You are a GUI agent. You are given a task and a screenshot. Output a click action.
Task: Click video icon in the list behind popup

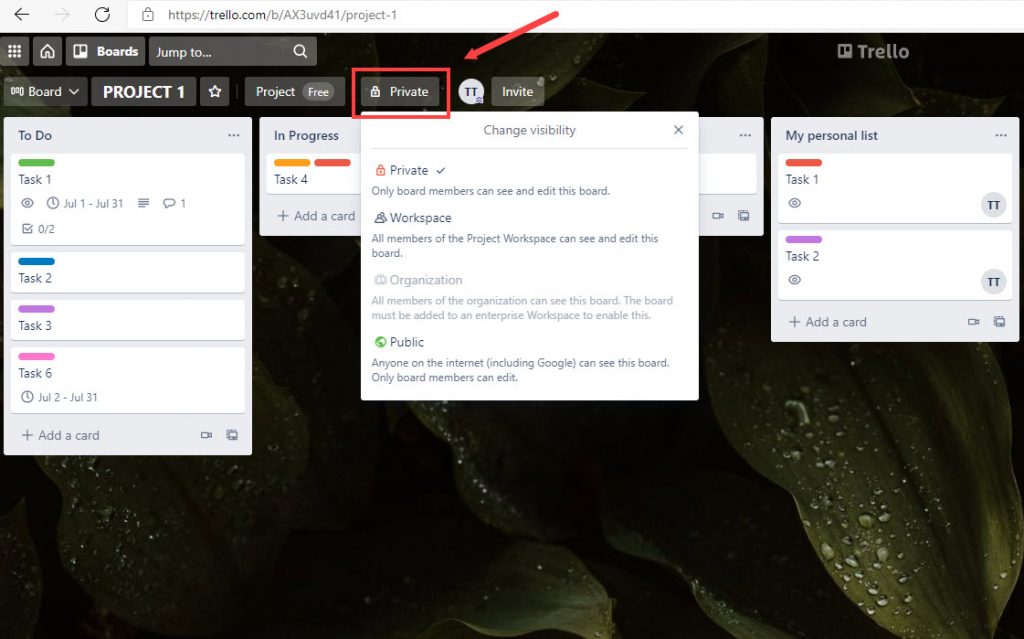click(x=718, y=216)
